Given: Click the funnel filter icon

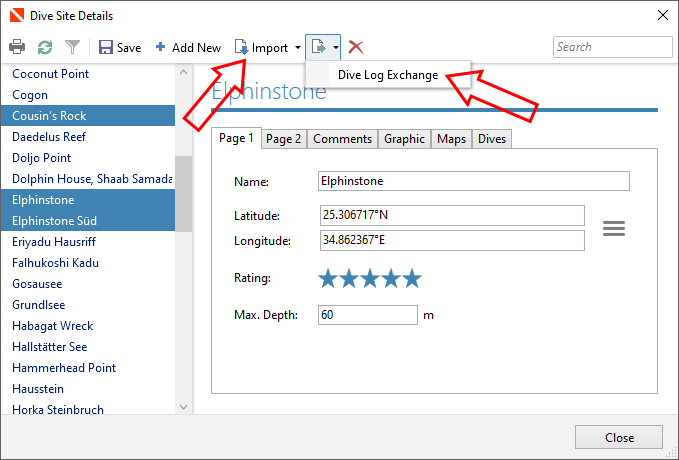Looking at the screenshot, I should pyautogui.click(x=72, y=47).
